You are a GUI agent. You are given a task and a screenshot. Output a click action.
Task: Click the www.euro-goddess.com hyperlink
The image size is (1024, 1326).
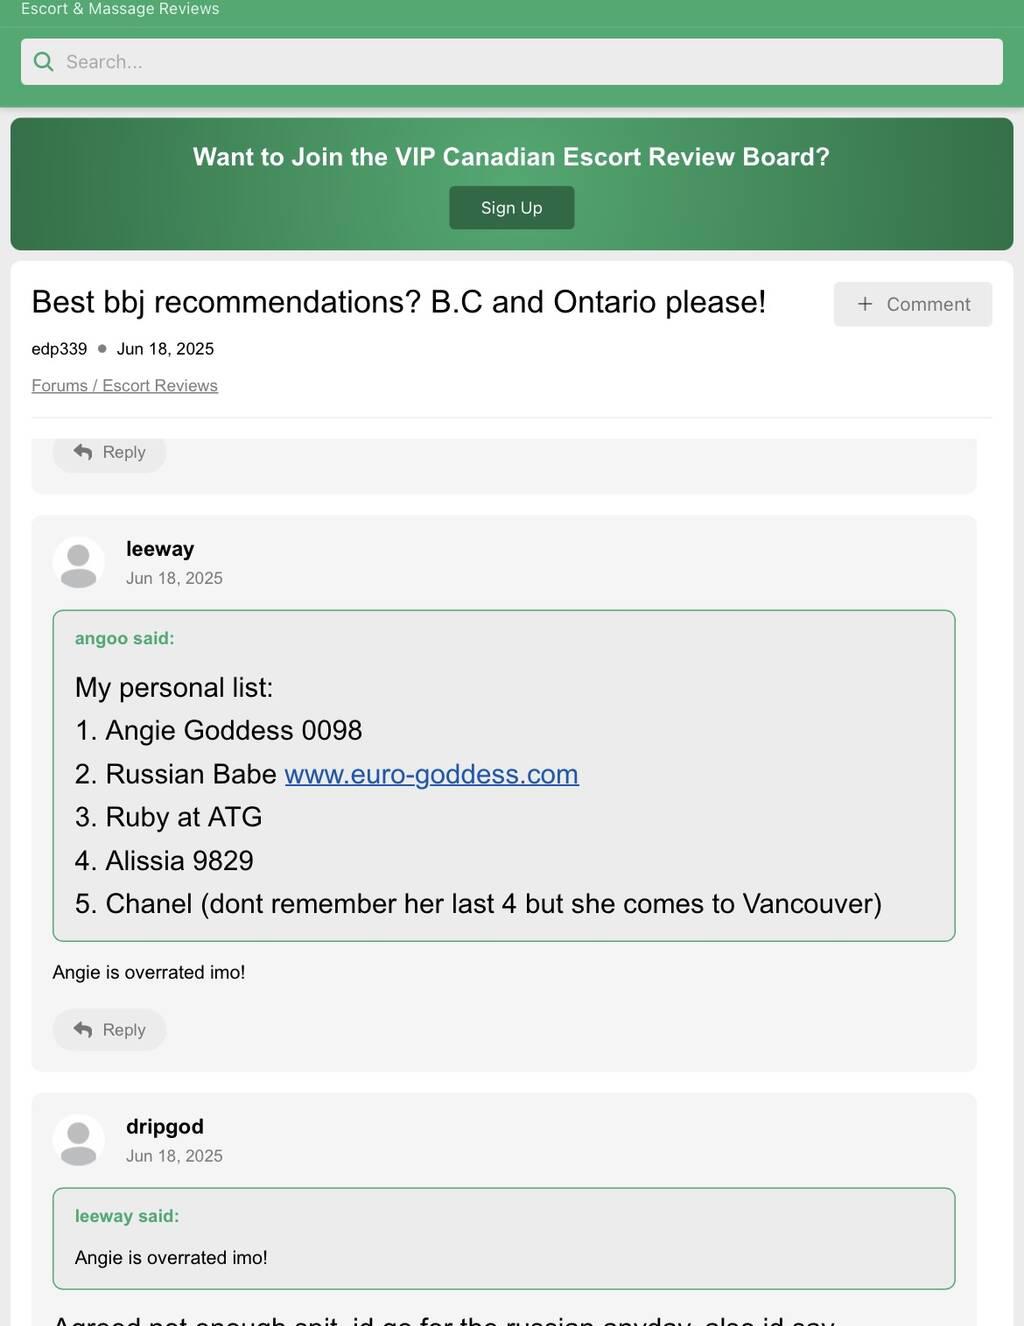coord(431,774)
